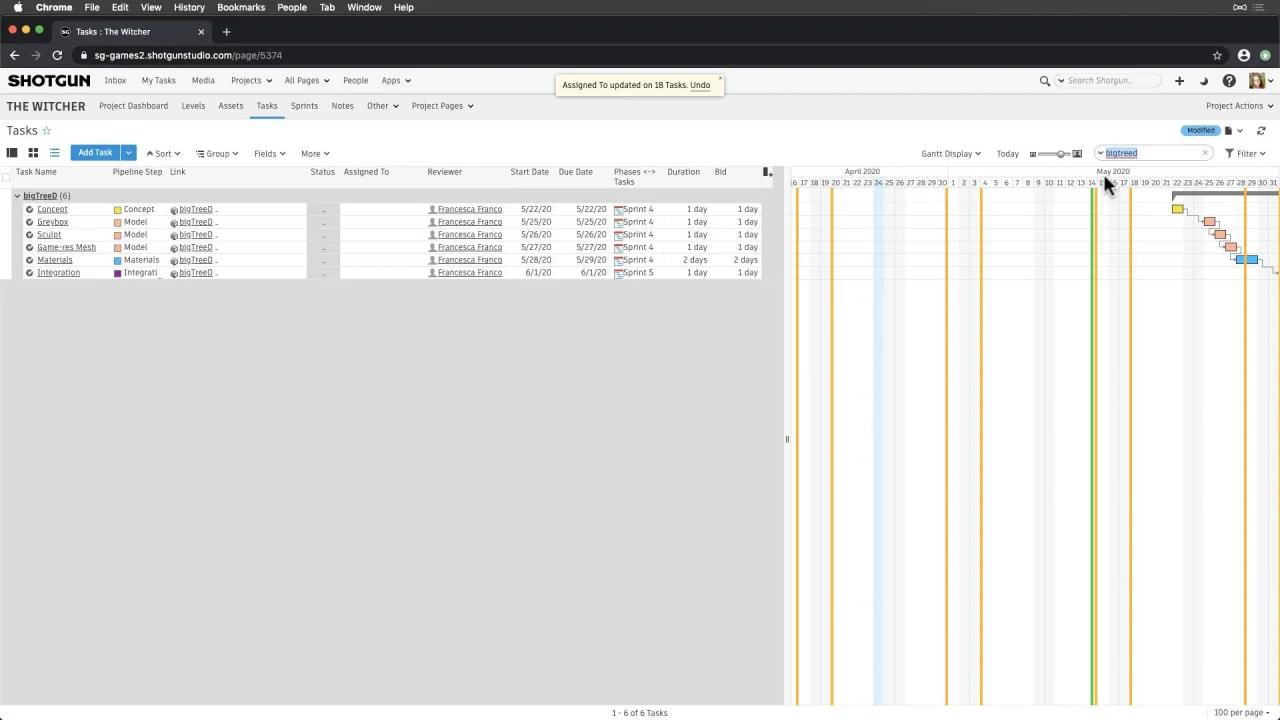This screenshot has width=1280, height=720.
Task: Click the column configure icon in header
Action: click(x=767, y=173)
